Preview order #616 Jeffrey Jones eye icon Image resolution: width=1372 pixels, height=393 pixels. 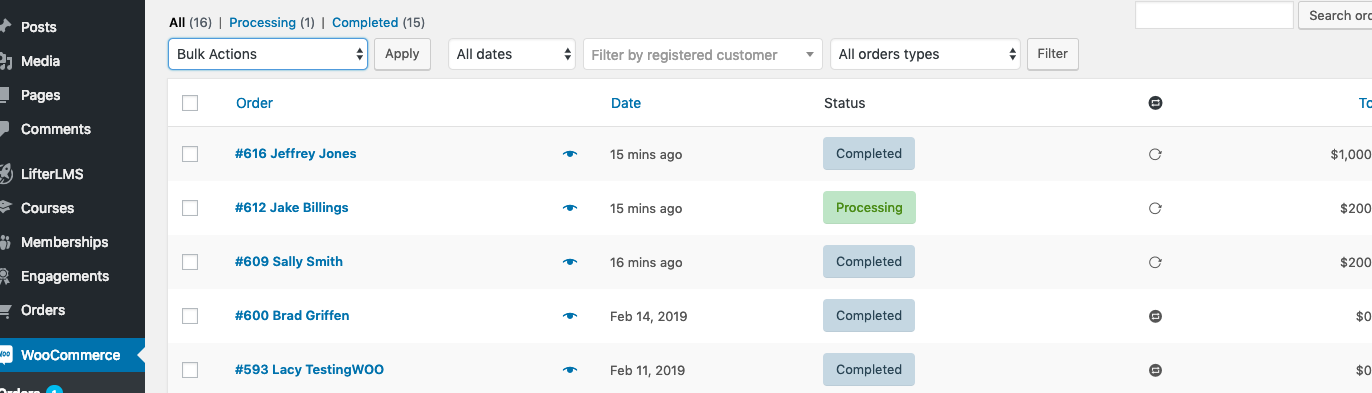[570, 154]
